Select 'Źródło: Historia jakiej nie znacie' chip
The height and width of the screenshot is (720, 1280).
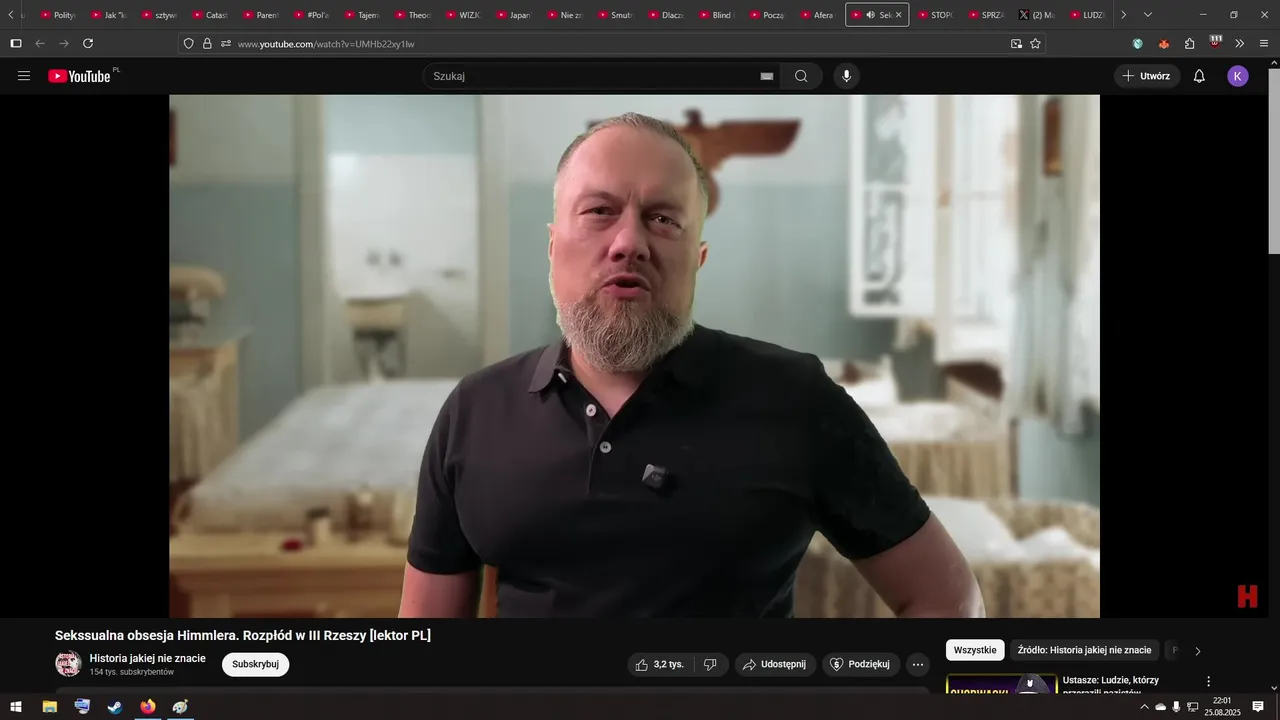[1084, 650]
